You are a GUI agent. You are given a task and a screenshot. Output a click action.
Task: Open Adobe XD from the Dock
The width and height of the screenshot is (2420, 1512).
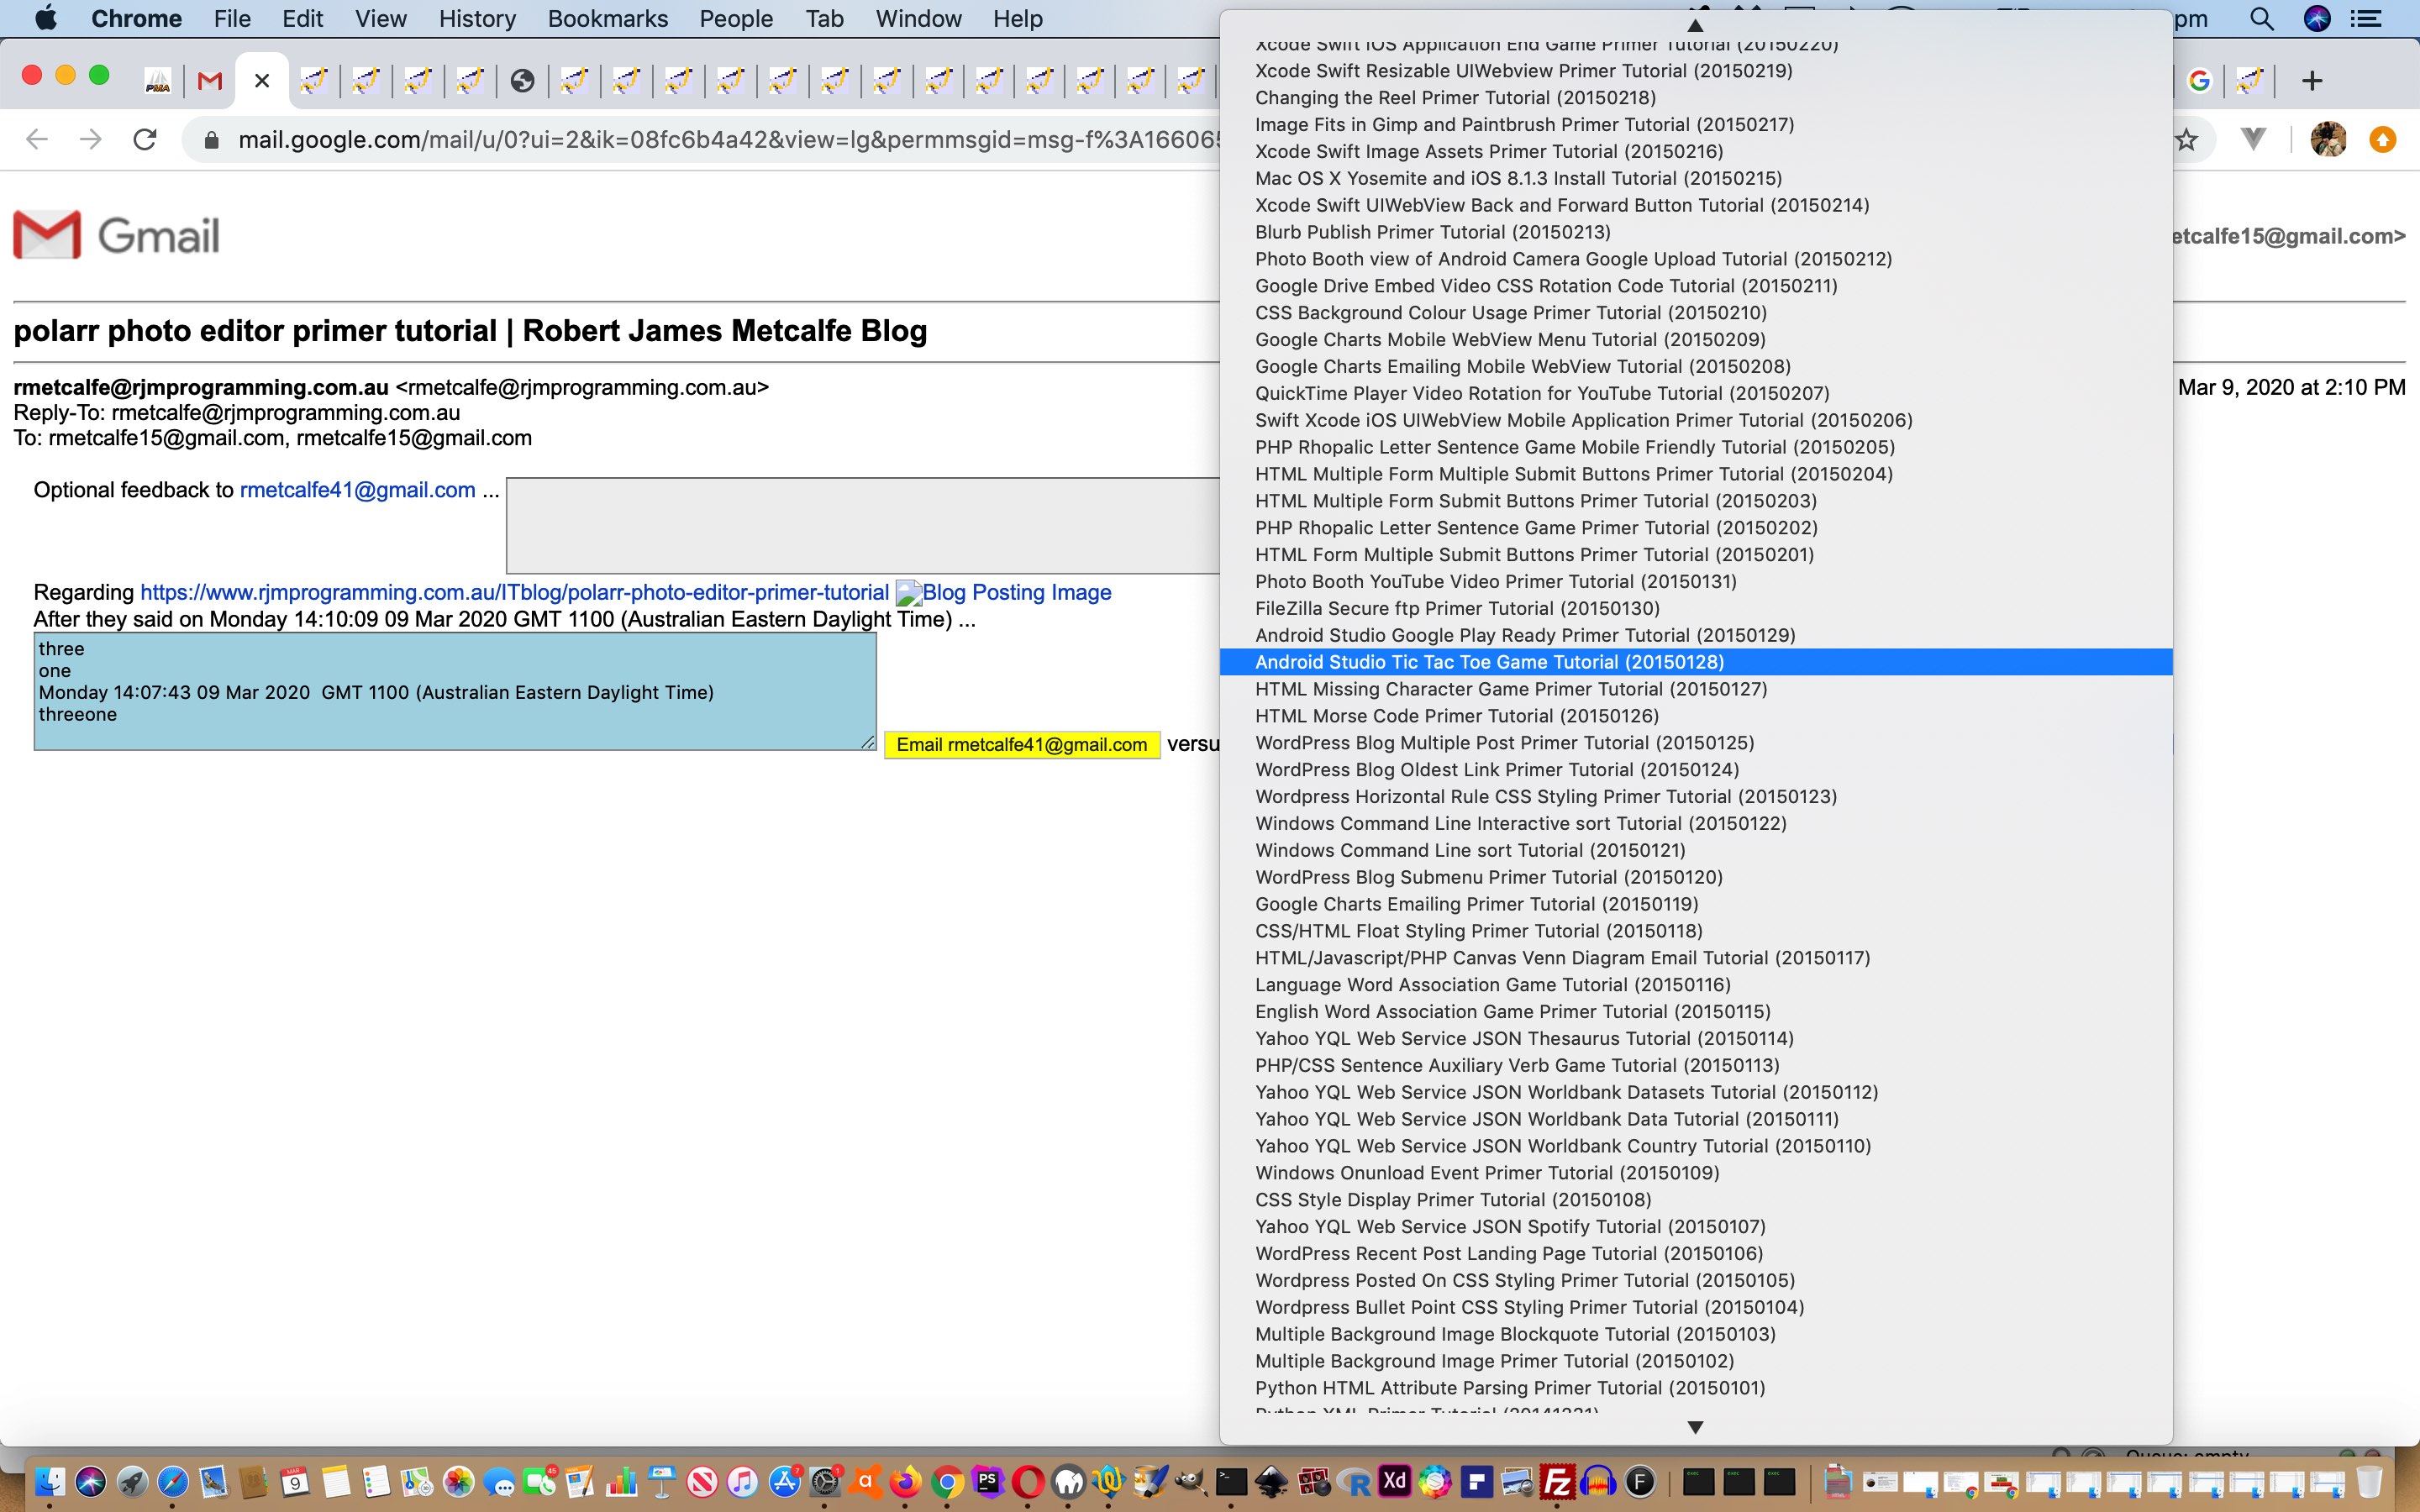pyautogui.click(x=1394, y=1481)
